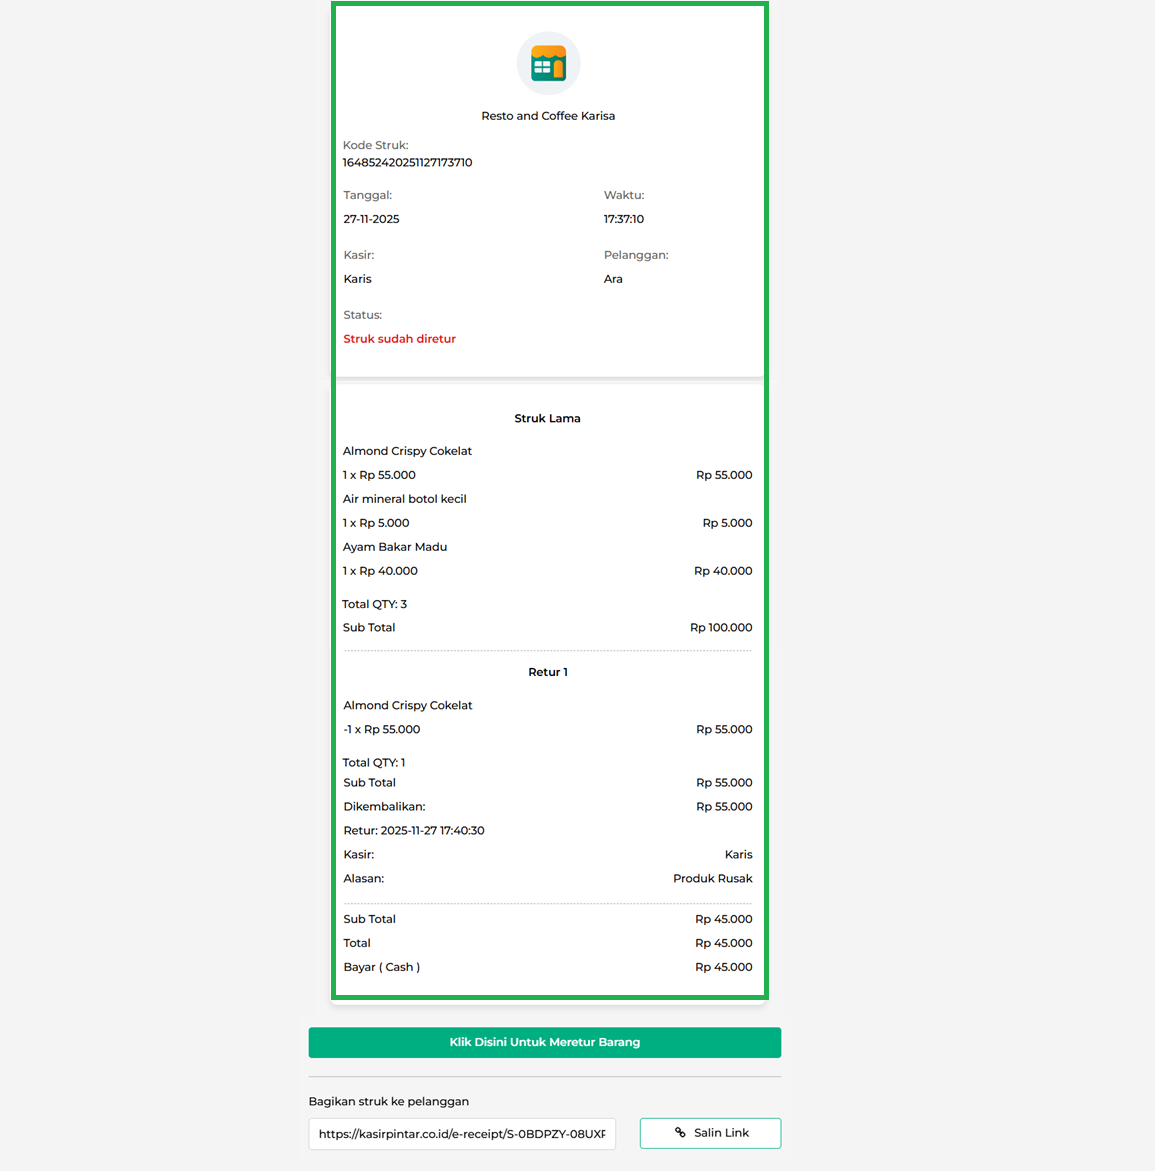This screenshot has width=1155, height=1171.
Task: Click the Retur 1 section heading
Action: point(547,672)
